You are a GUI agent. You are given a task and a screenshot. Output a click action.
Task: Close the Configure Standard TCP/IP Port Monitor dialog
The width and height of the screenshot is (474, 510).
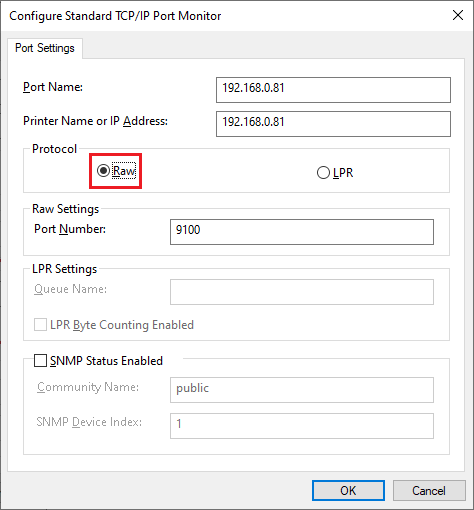[x=458, y=15]
